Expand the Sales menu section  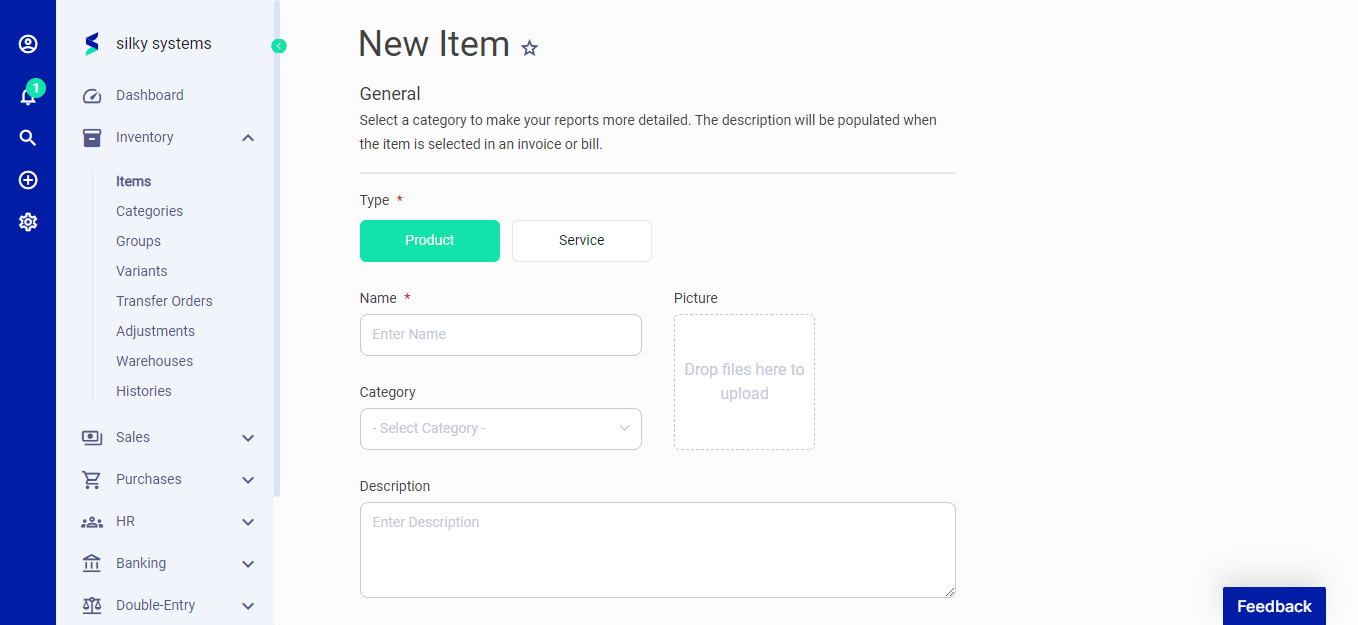248,438
